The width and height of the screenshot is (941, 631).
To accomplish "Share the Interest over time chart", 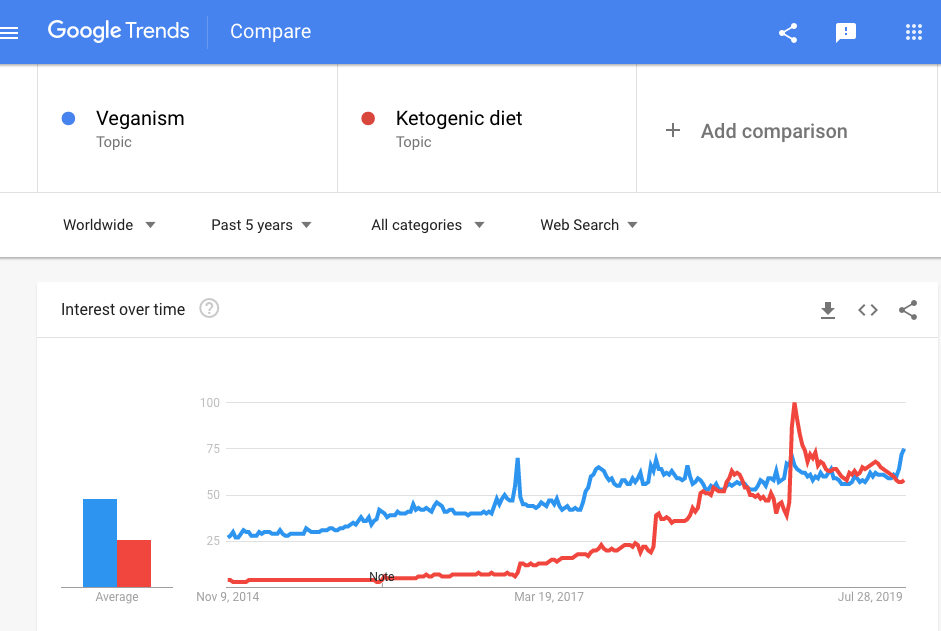I will (908, 310).
